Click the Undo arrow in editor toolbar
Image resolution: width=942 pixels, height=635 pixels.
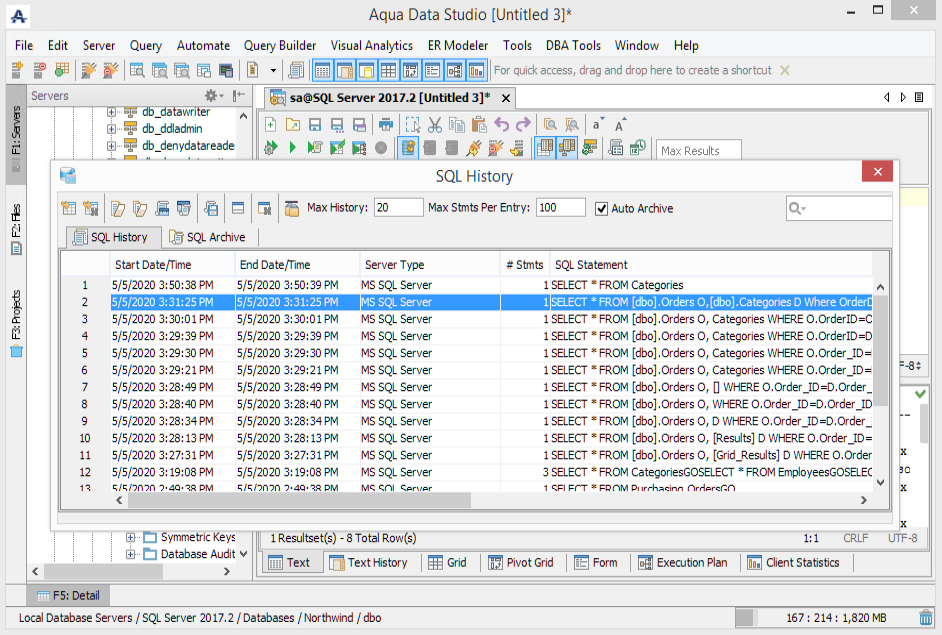[x=501, y=125]
